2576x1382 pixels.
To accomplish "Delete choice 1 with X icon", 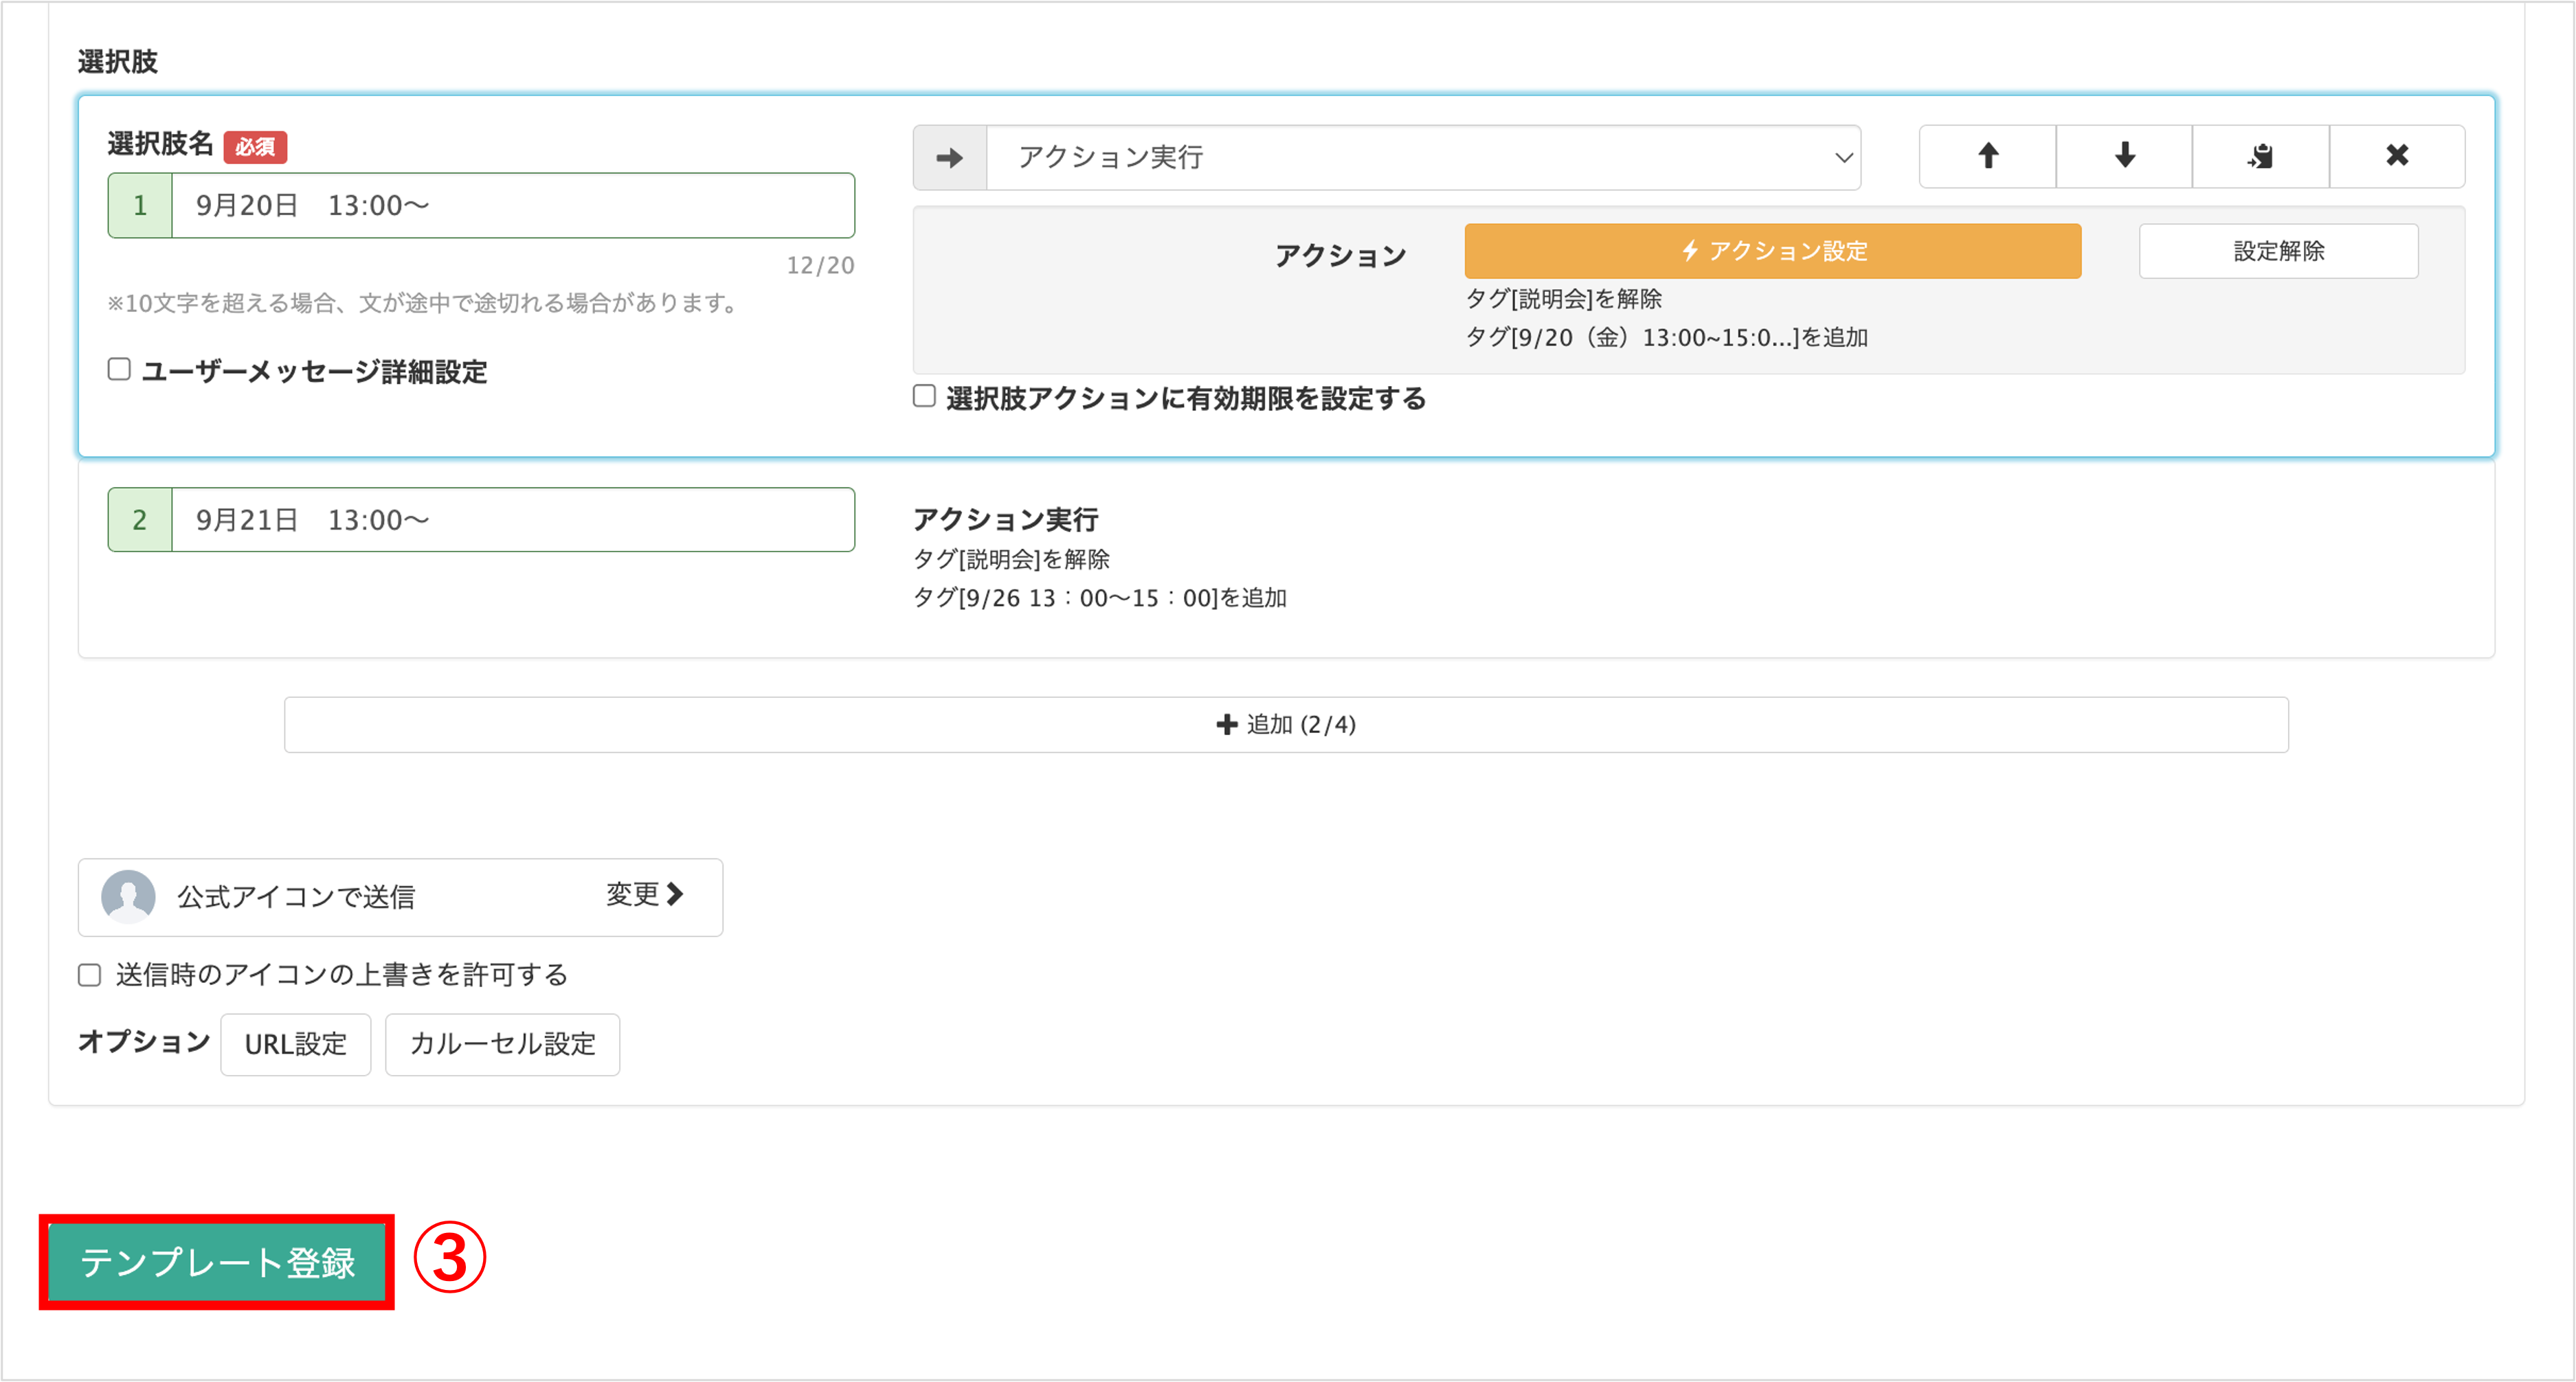I will click(2397, 156).
